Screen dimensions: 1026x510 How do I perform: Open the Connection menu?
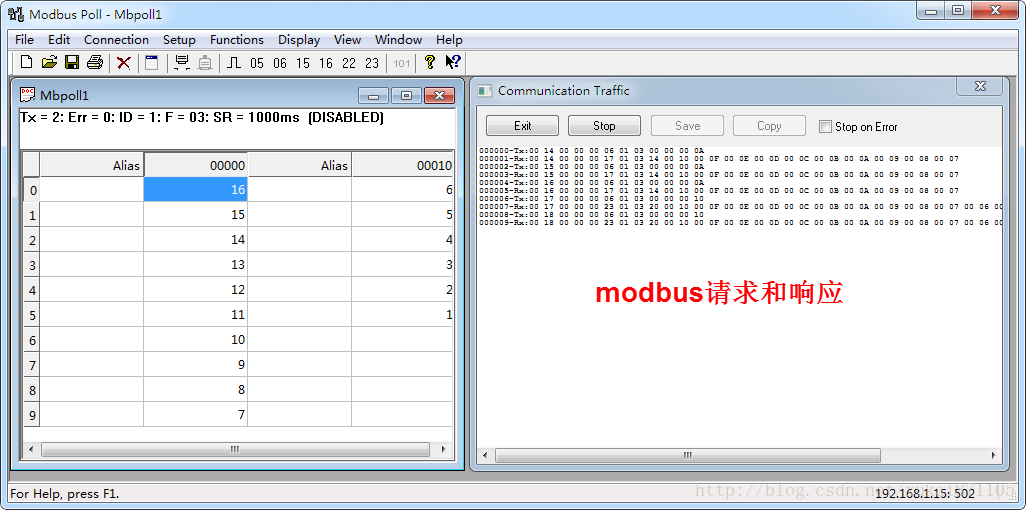tap(116, 39)
